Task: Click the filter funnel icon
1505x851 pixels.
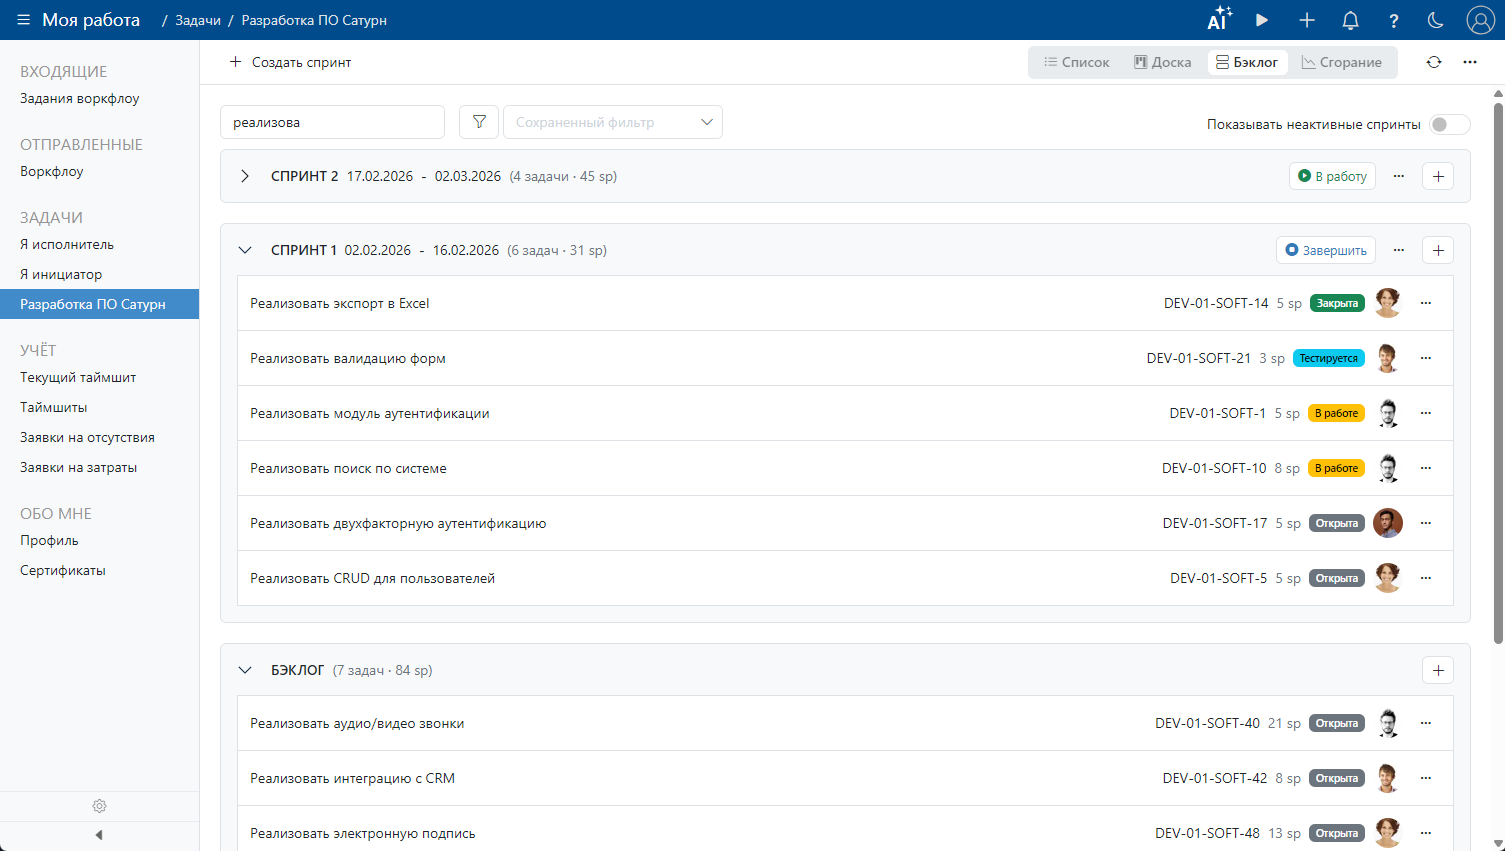Action: (x=479, y=122)
